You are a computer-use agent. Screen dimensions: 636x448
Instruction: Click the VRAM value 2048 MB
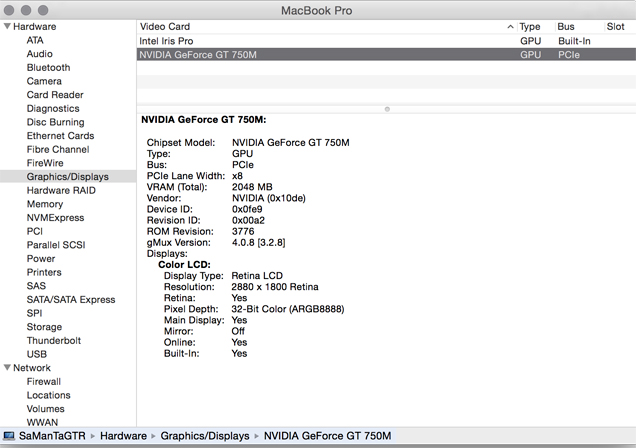click(252, 187)
